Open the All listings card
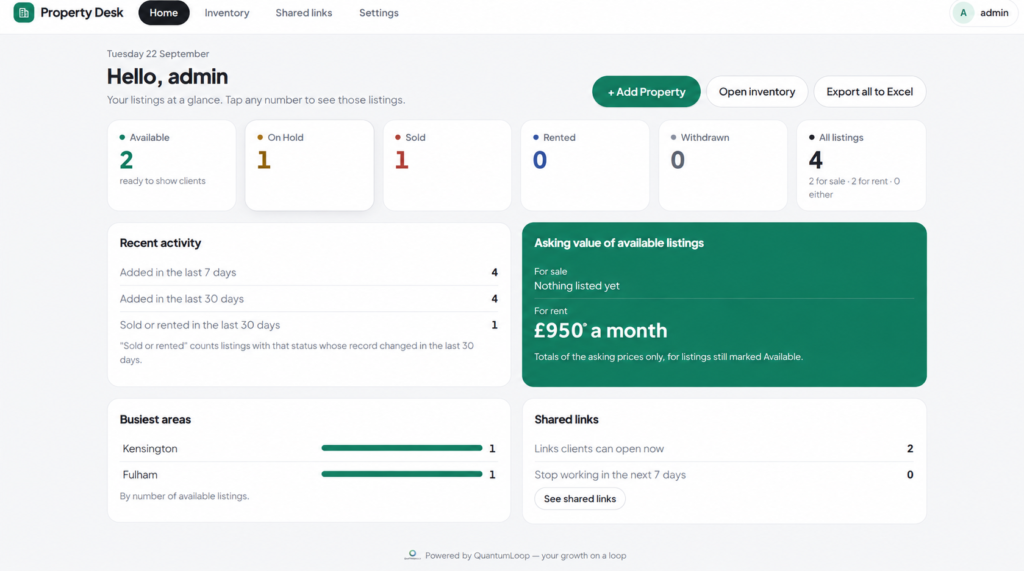 click(x=861, y=165)
